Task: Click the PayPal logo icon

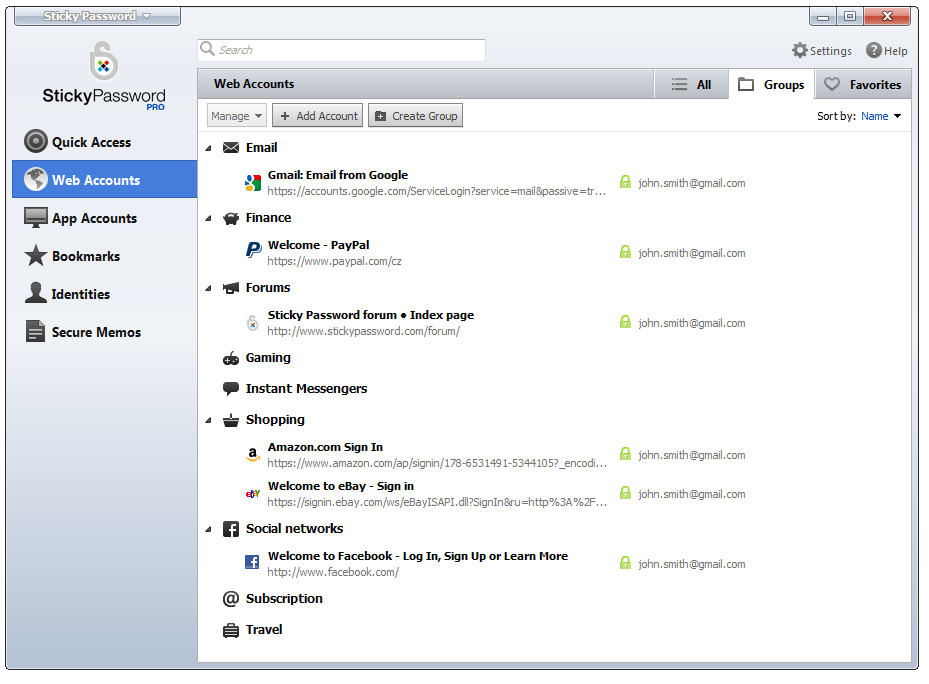Action: pyautogui.click(x=253, y=251)
